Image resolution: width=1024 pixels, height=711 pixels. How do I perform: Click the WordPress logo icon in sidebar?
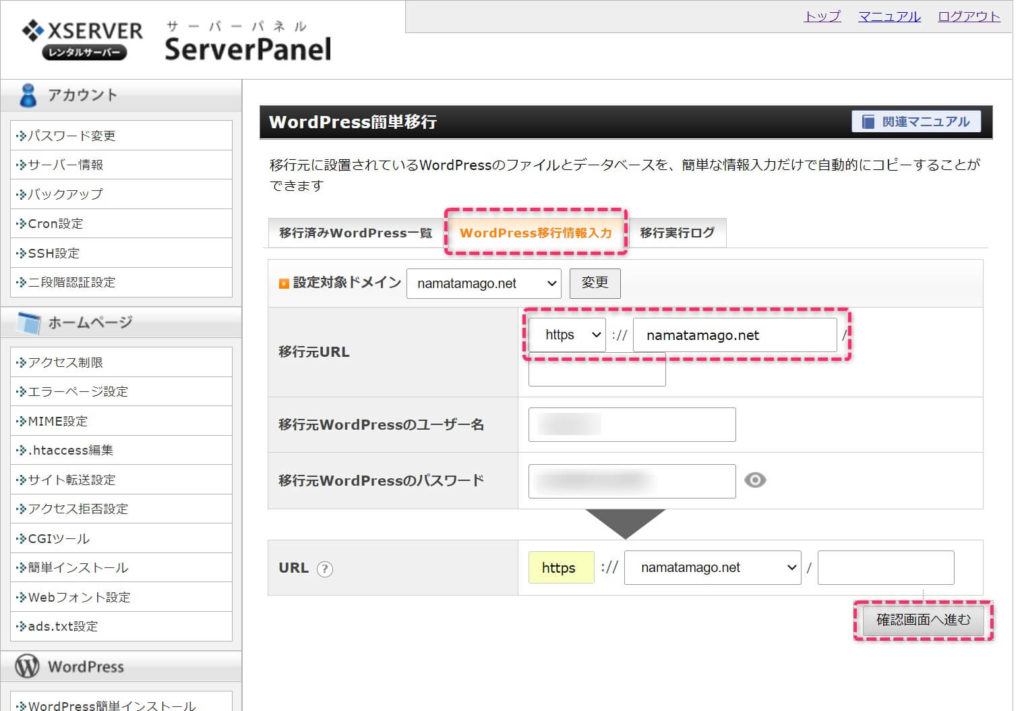tap(27, 667)
